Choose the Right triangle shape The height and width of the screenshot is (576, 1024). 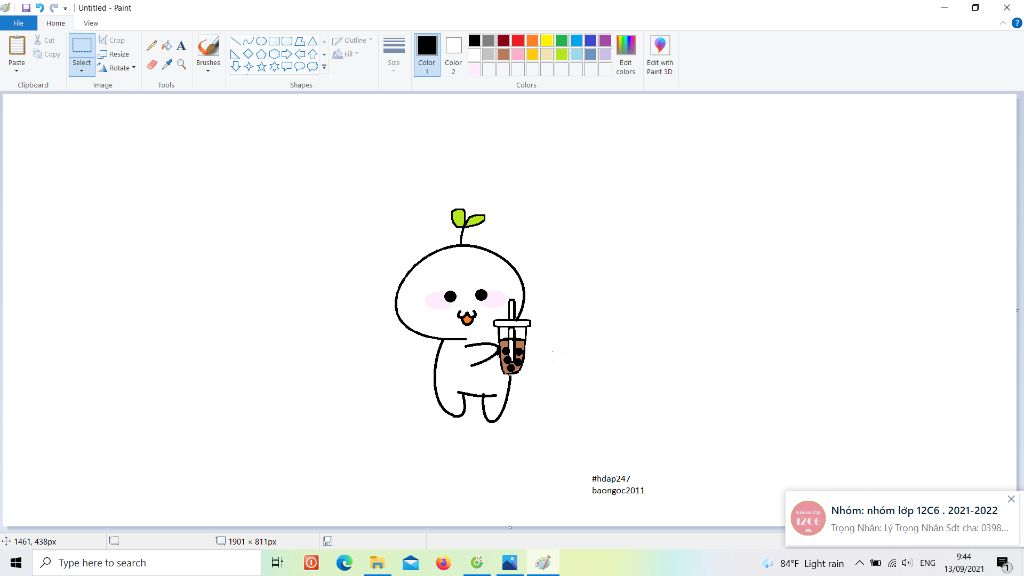[x=235, y=54]
